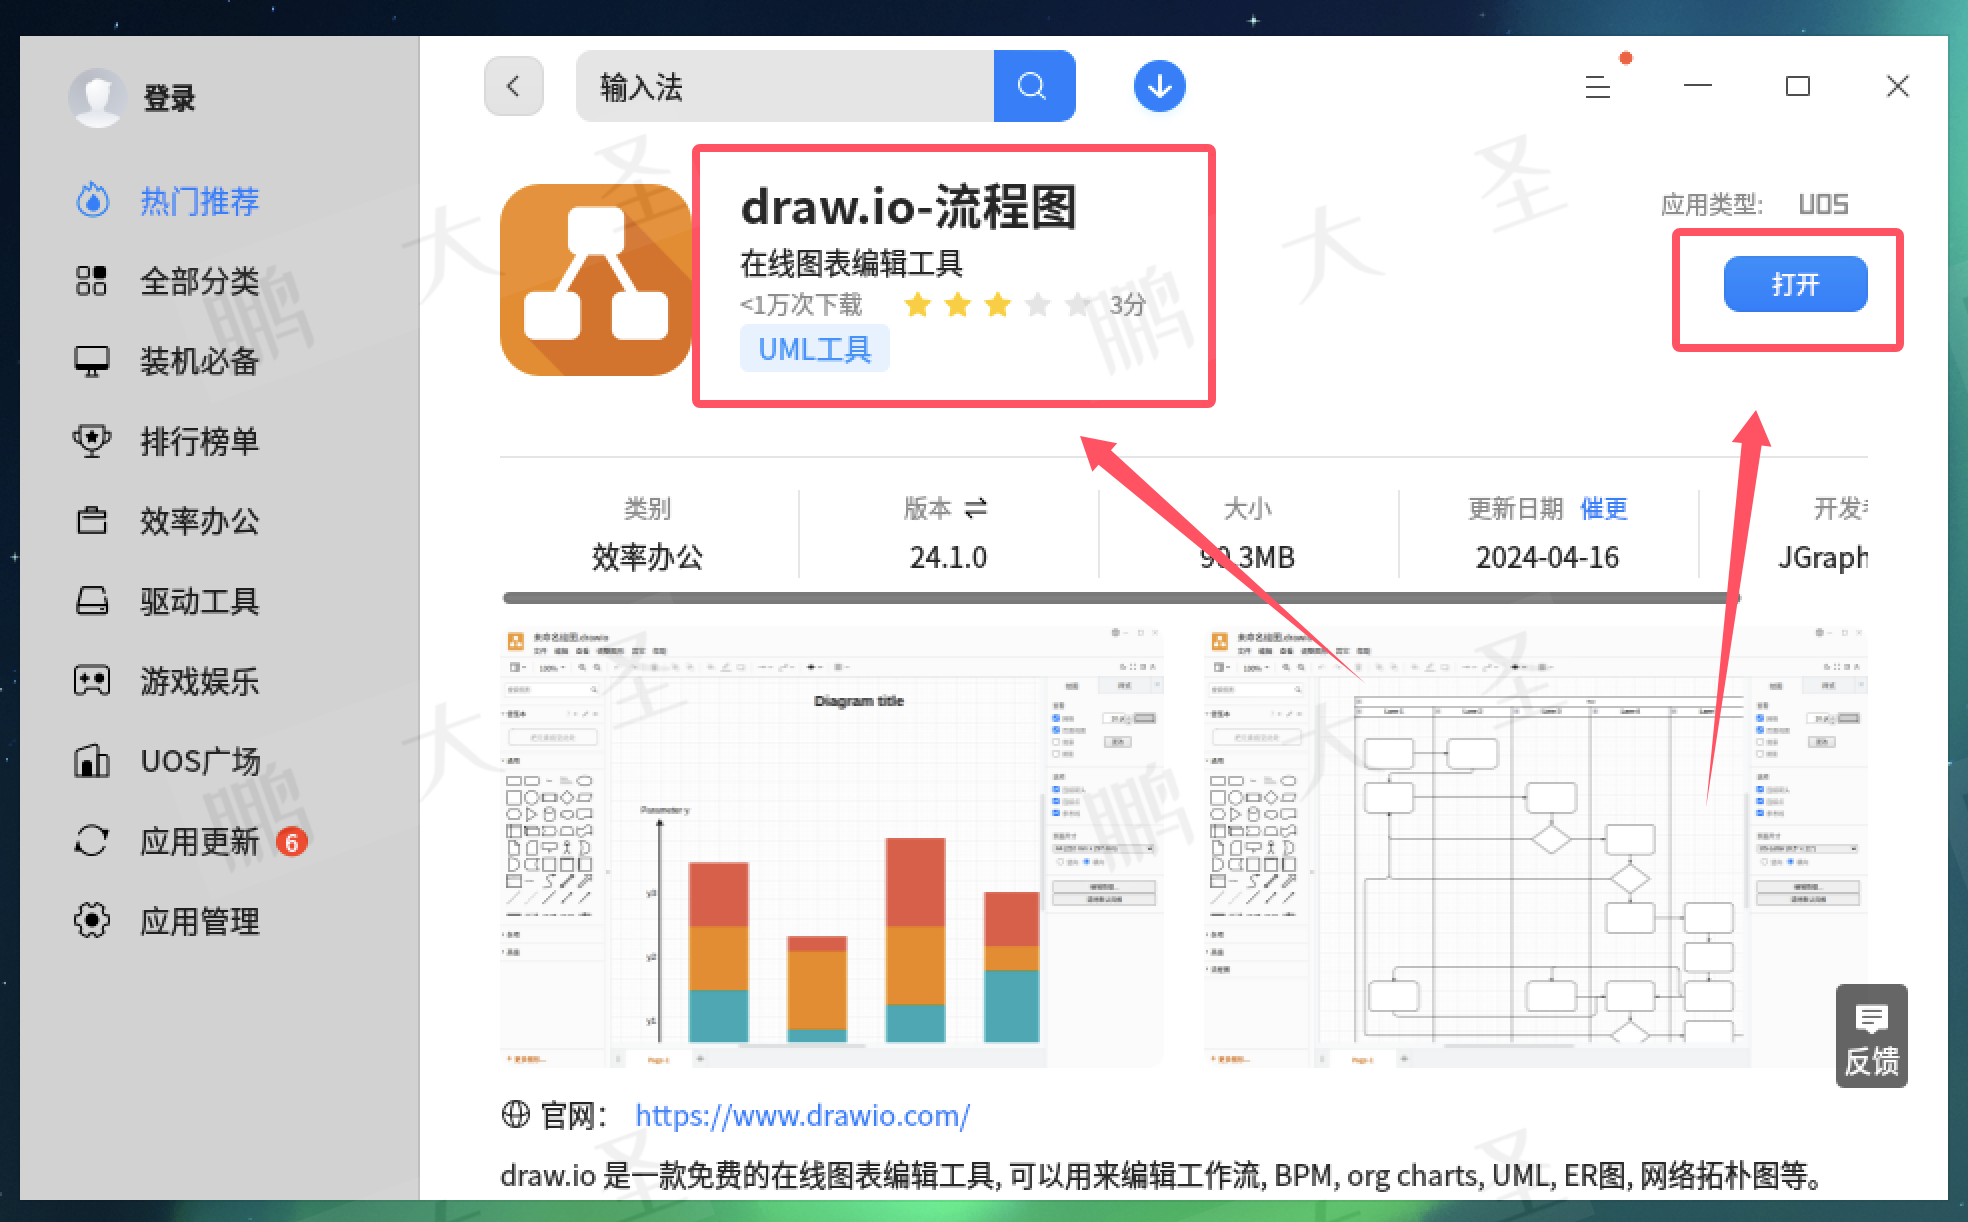Open 应用更新 with 6 updates
The height and width of the screenshot is (1222, 1968).
pos(198,841)
